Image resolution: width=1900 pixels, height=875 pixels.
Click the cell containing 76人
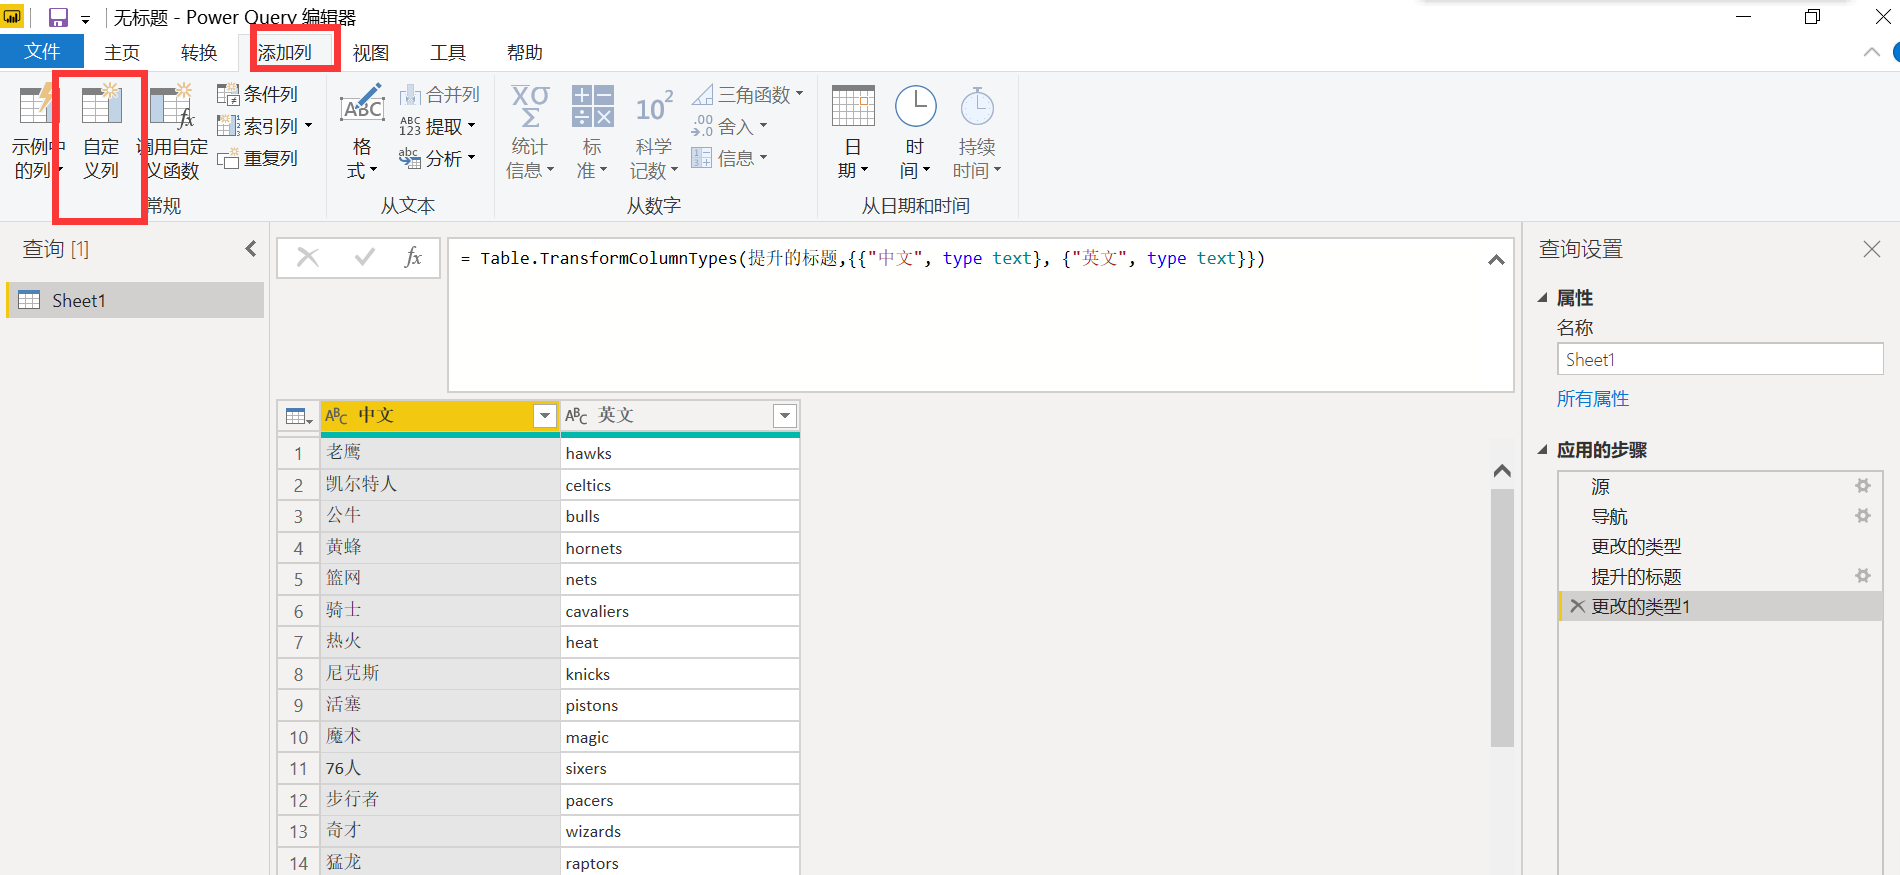(440, 768)
